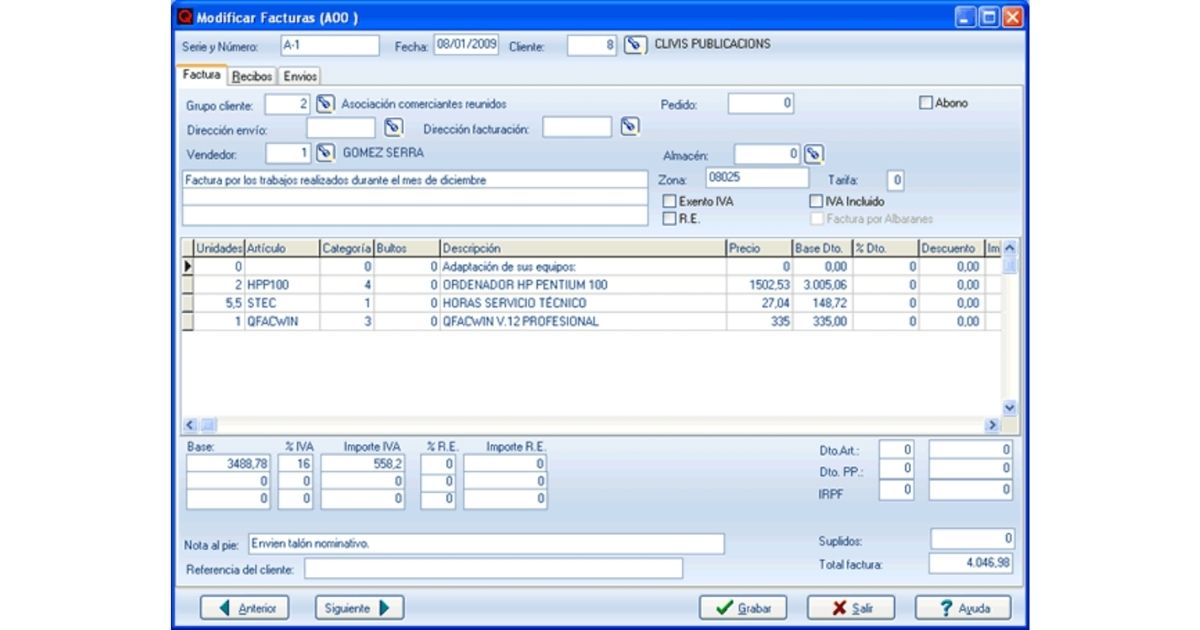
Task: Open the Almacén lookup icon
Action: click(x=814, y=154)
